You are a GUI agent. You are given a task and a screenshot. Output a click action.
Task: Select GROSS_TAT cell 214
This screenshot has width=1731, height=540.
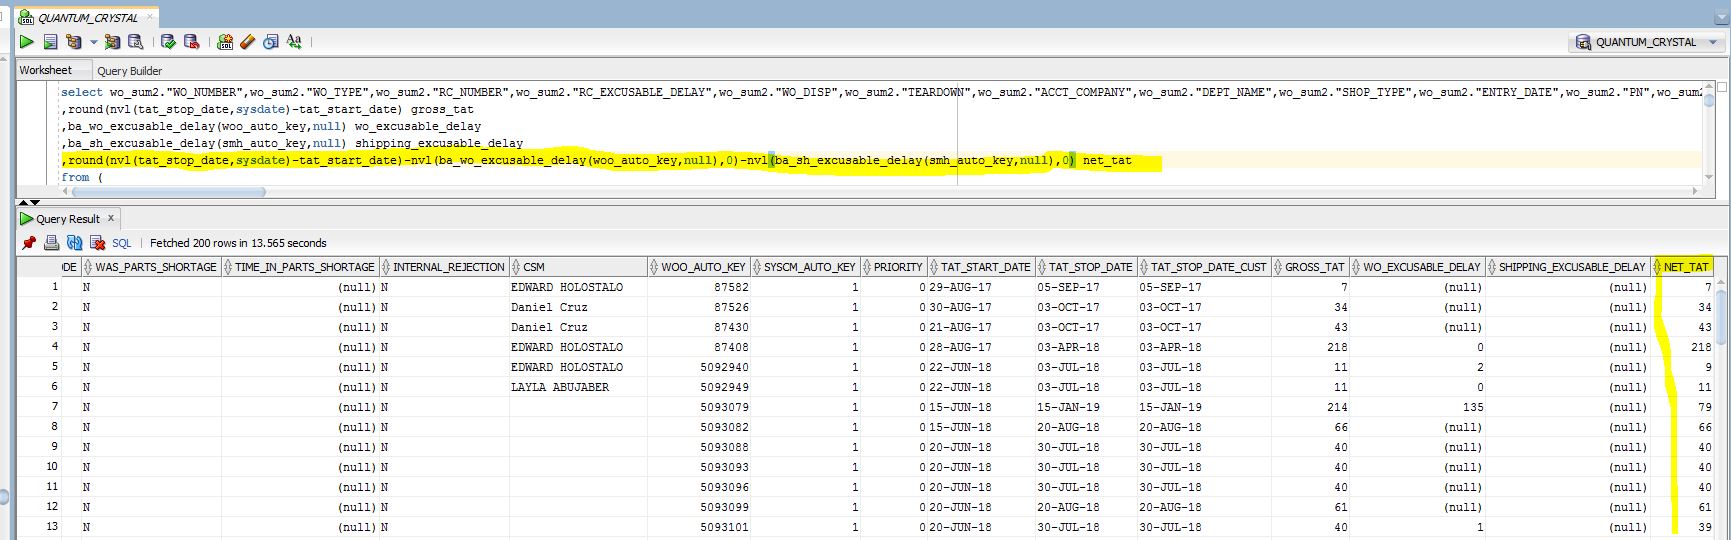coord(1310,407)
